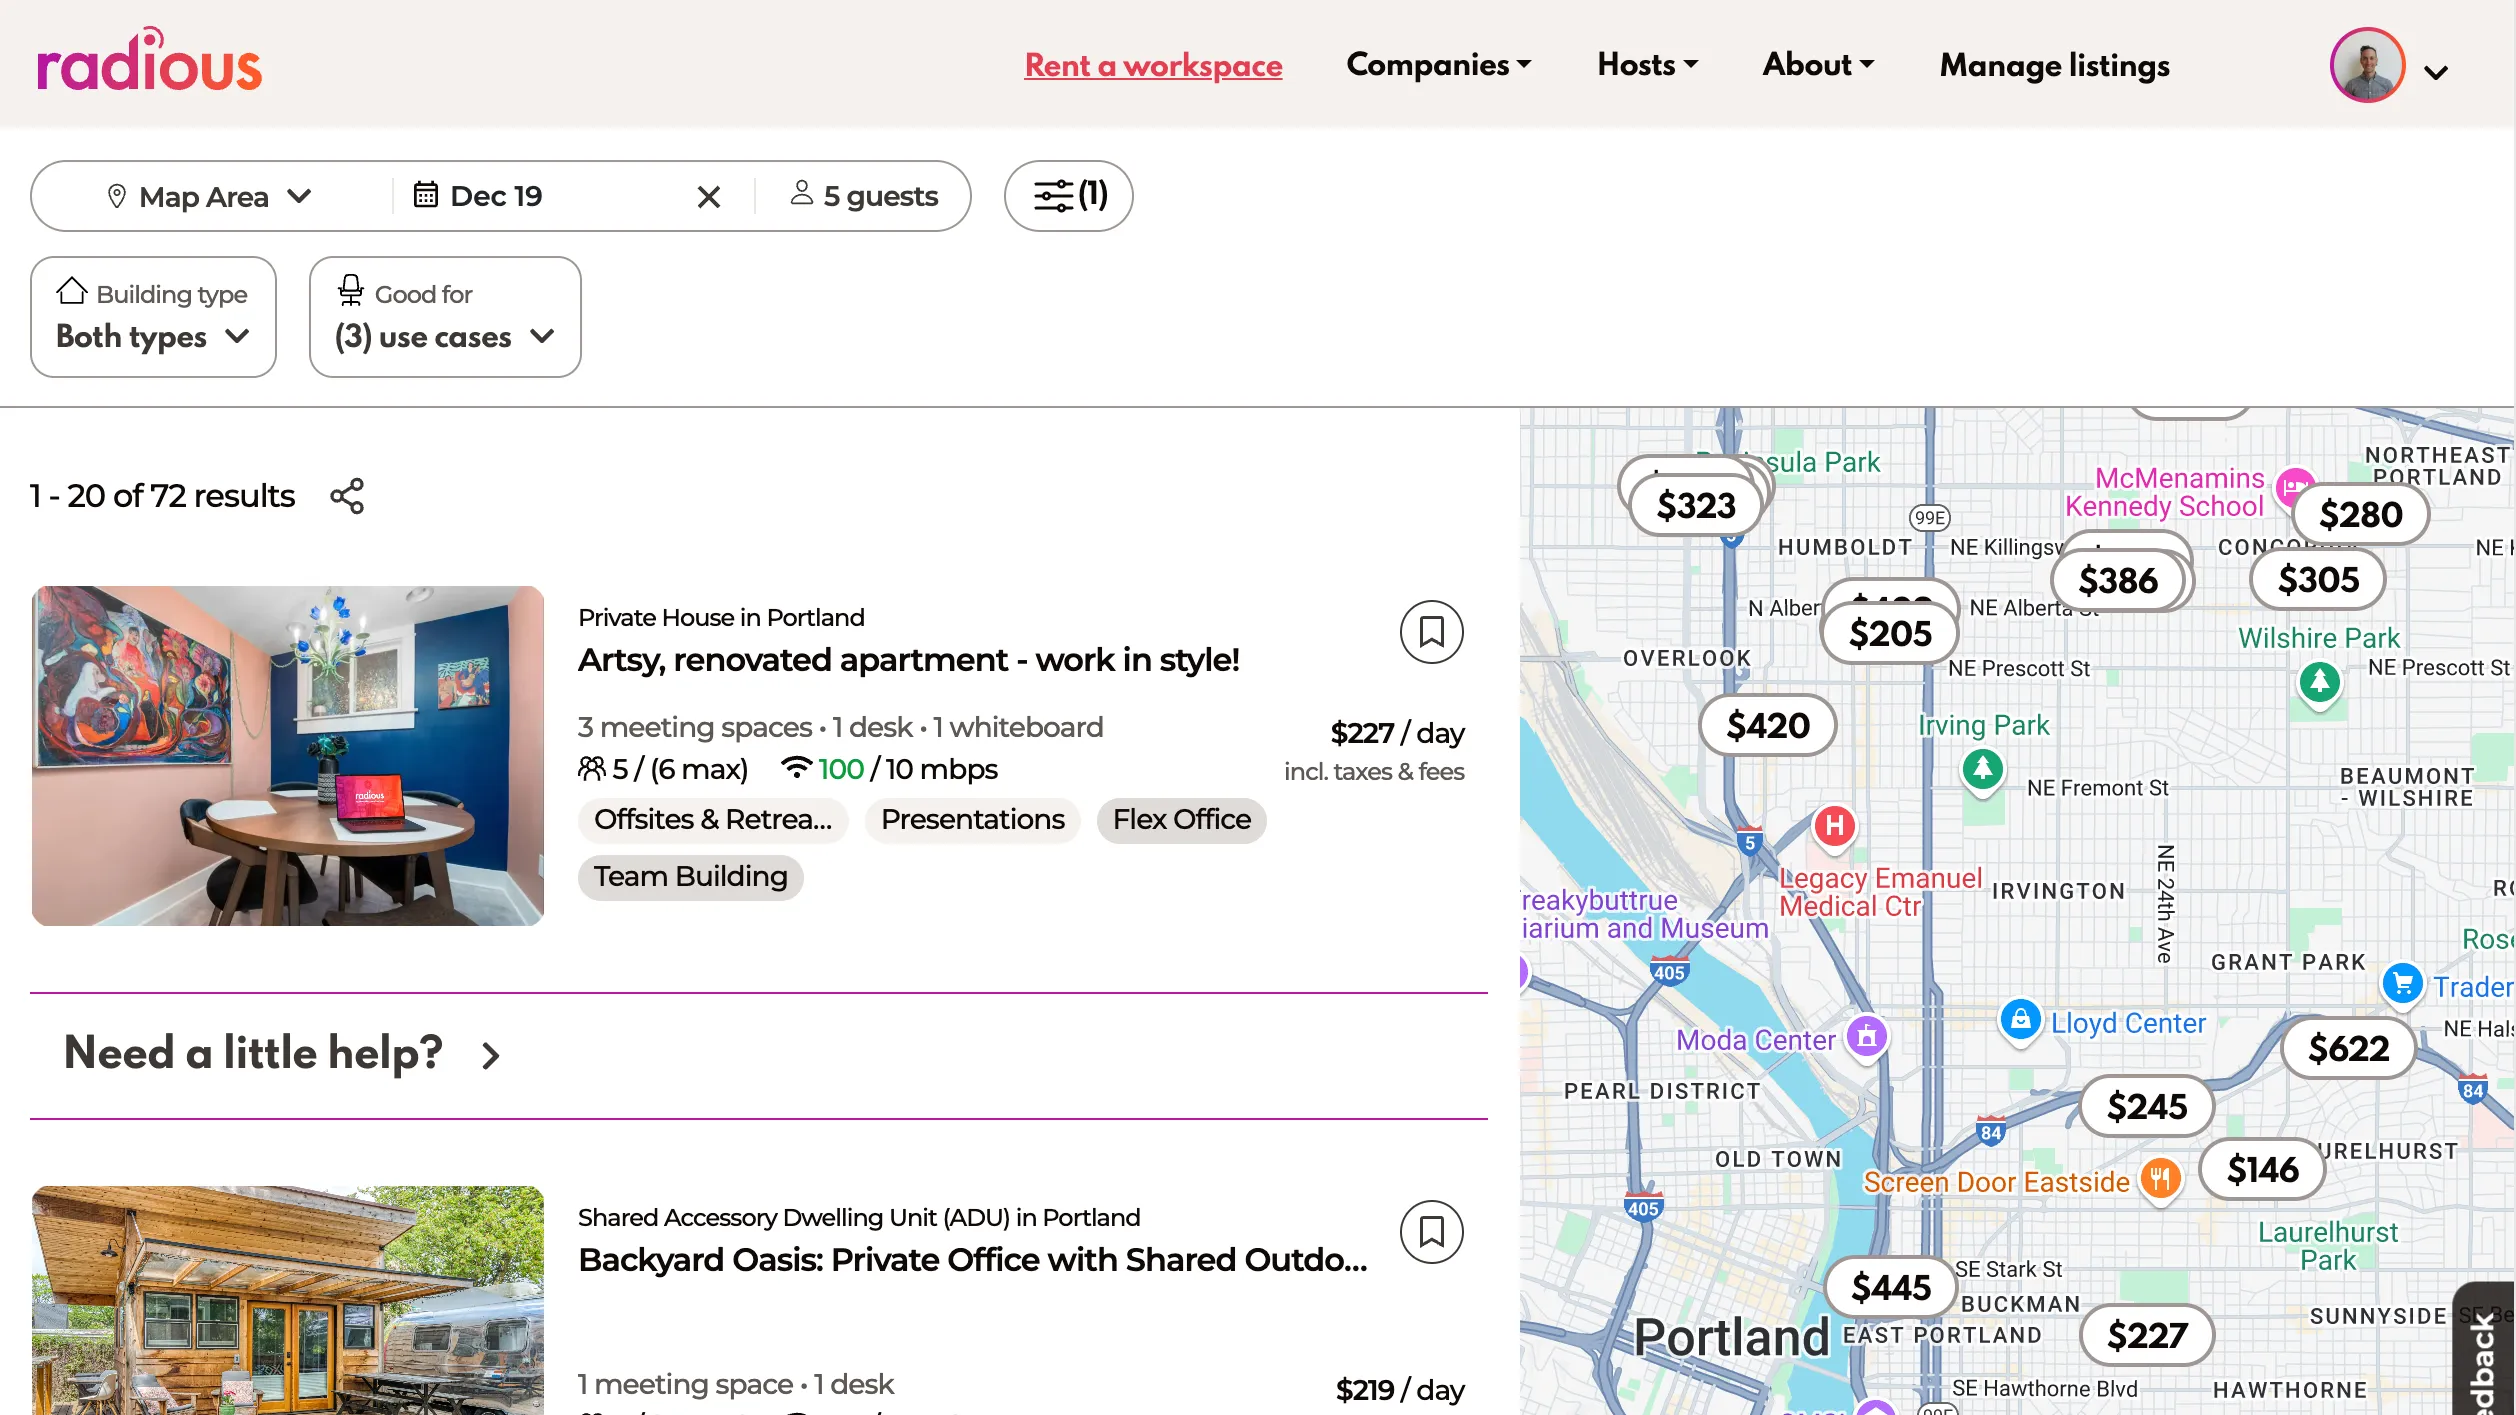Click the Flex Office tag
This screenshot has height=1415, width=2516.
pyautogui.click(x=1181, y=820)
